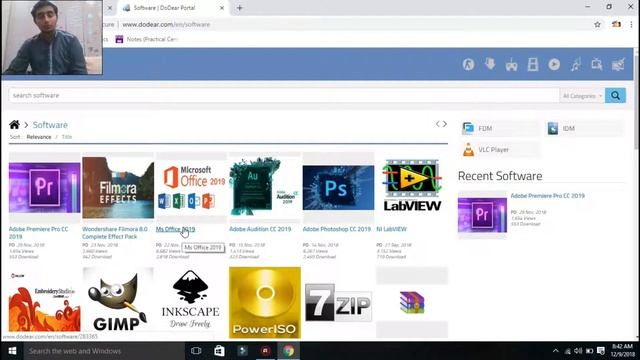Image resolution: width=640 pixels, height=360 pixels.
Task: Click the blue magnifier search button
Action: point(616,96)
